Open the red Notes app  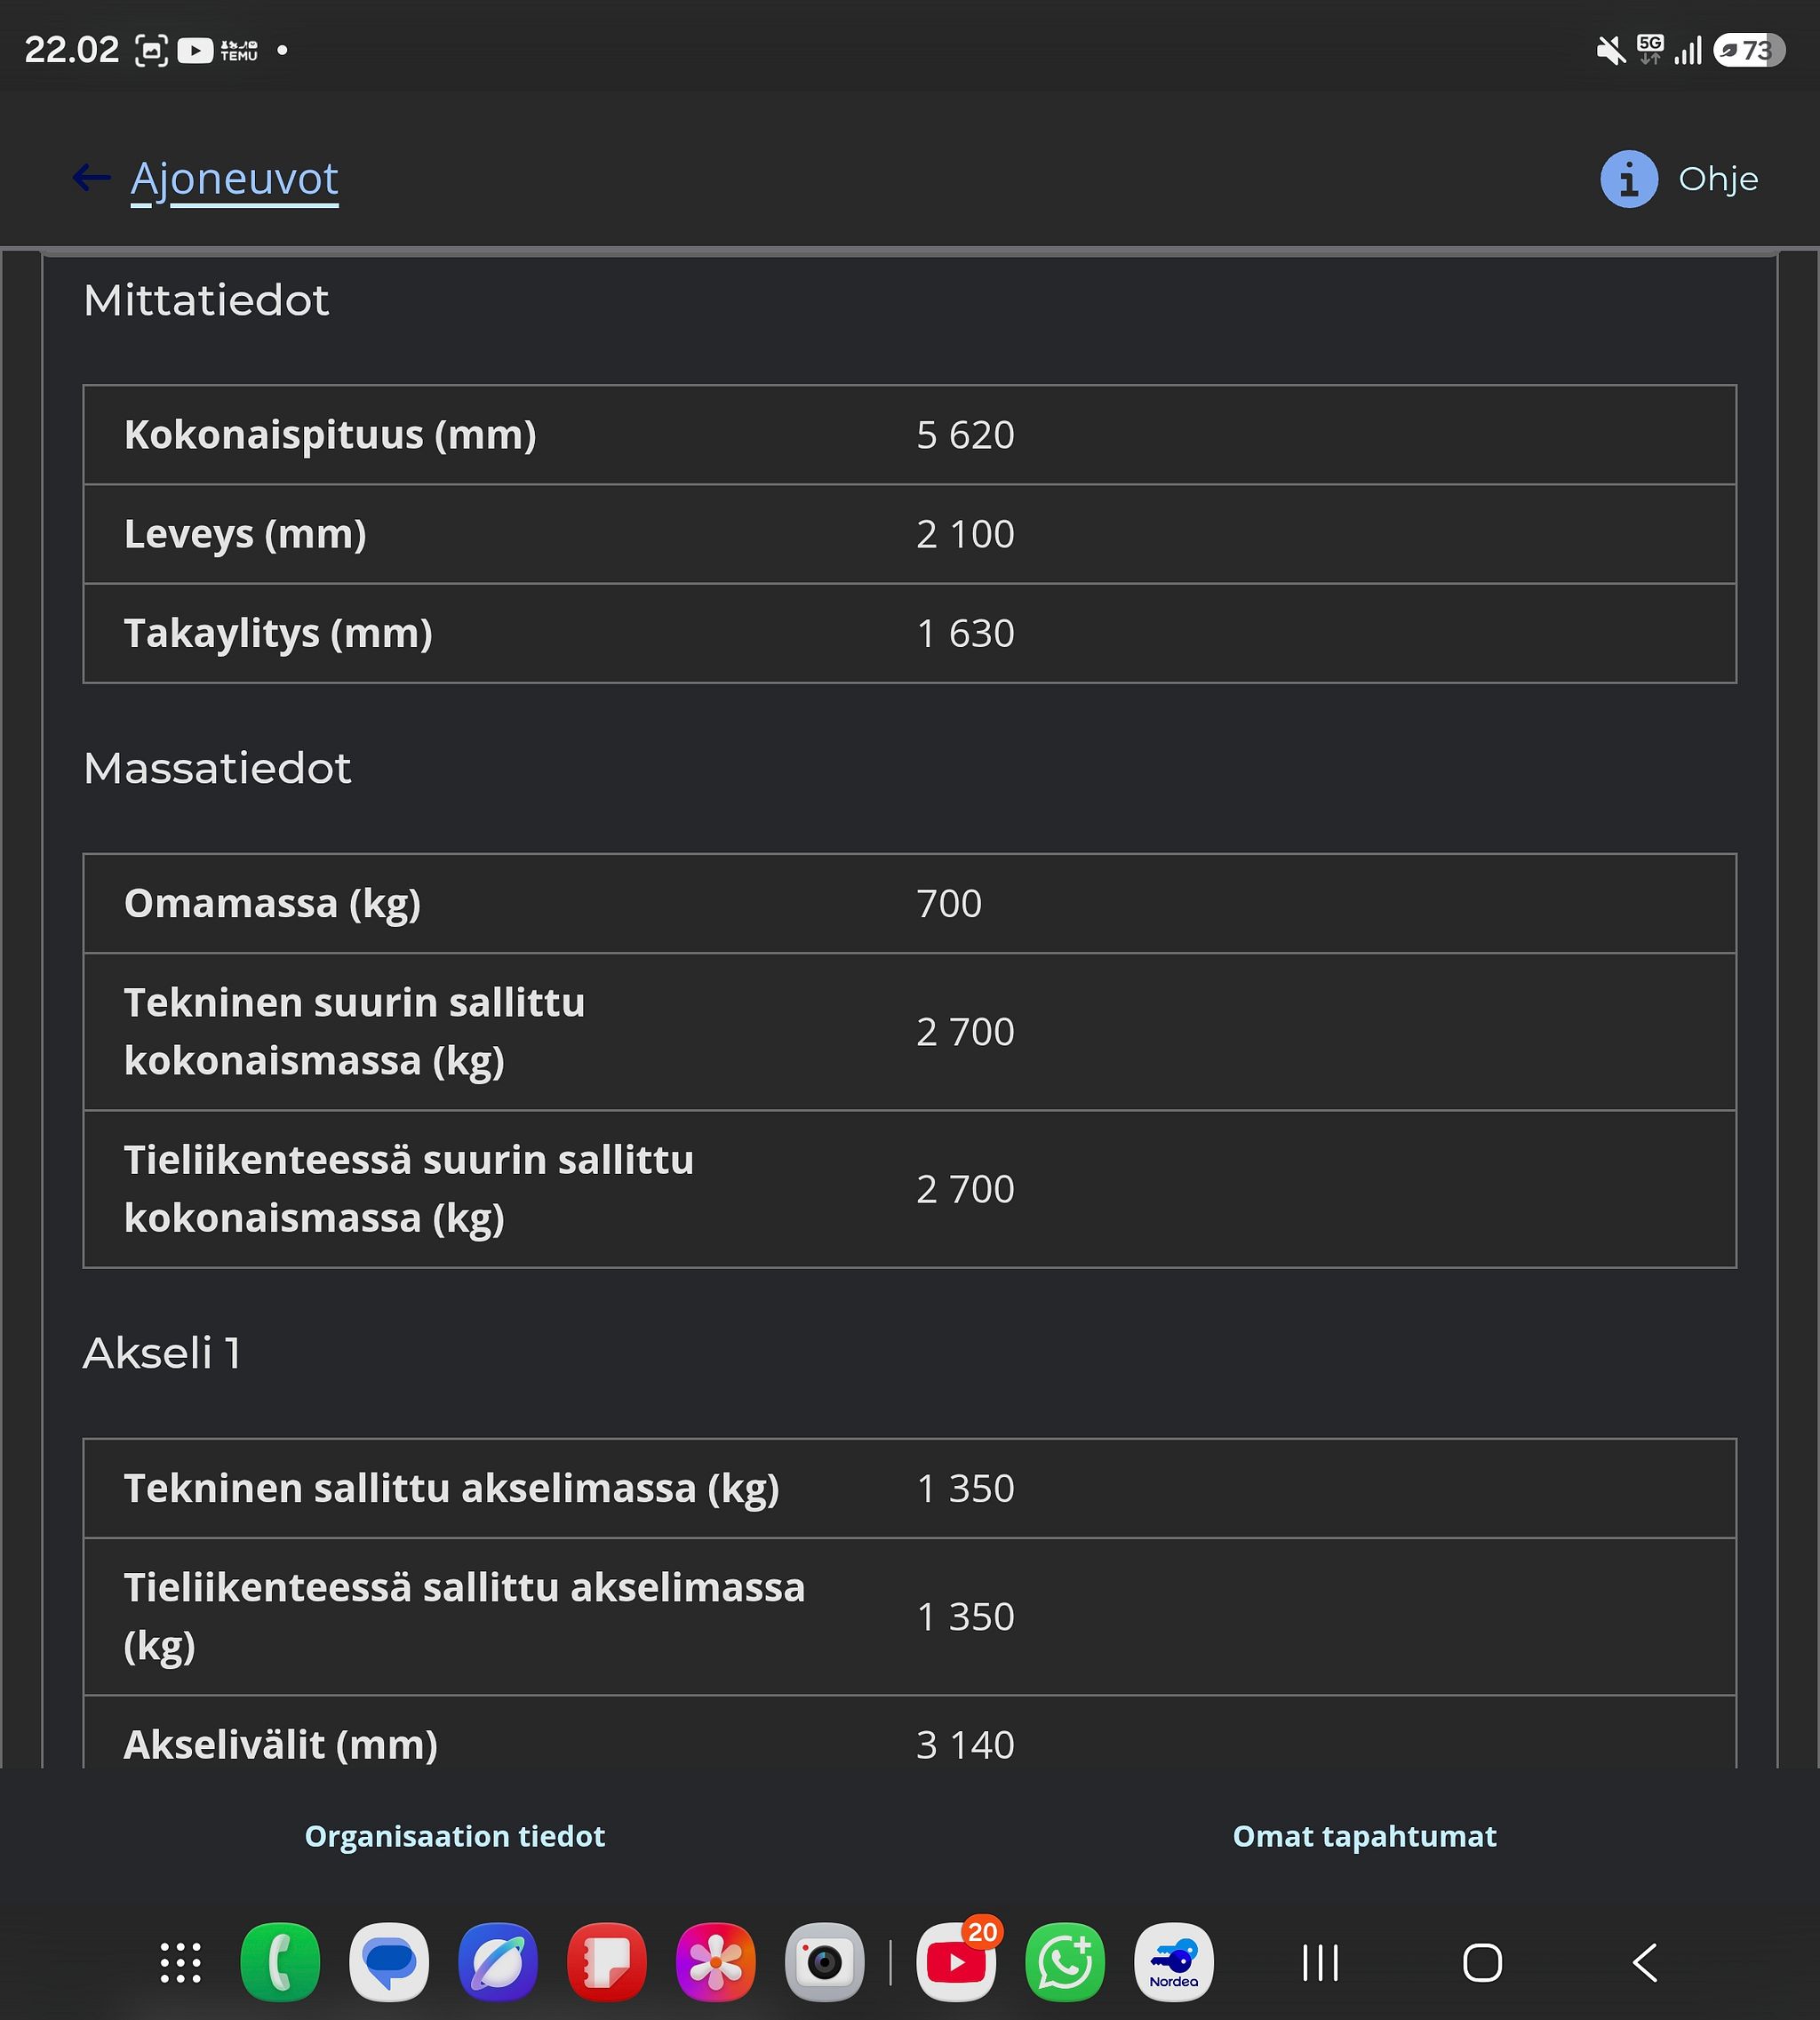[x=607, y=1962]
